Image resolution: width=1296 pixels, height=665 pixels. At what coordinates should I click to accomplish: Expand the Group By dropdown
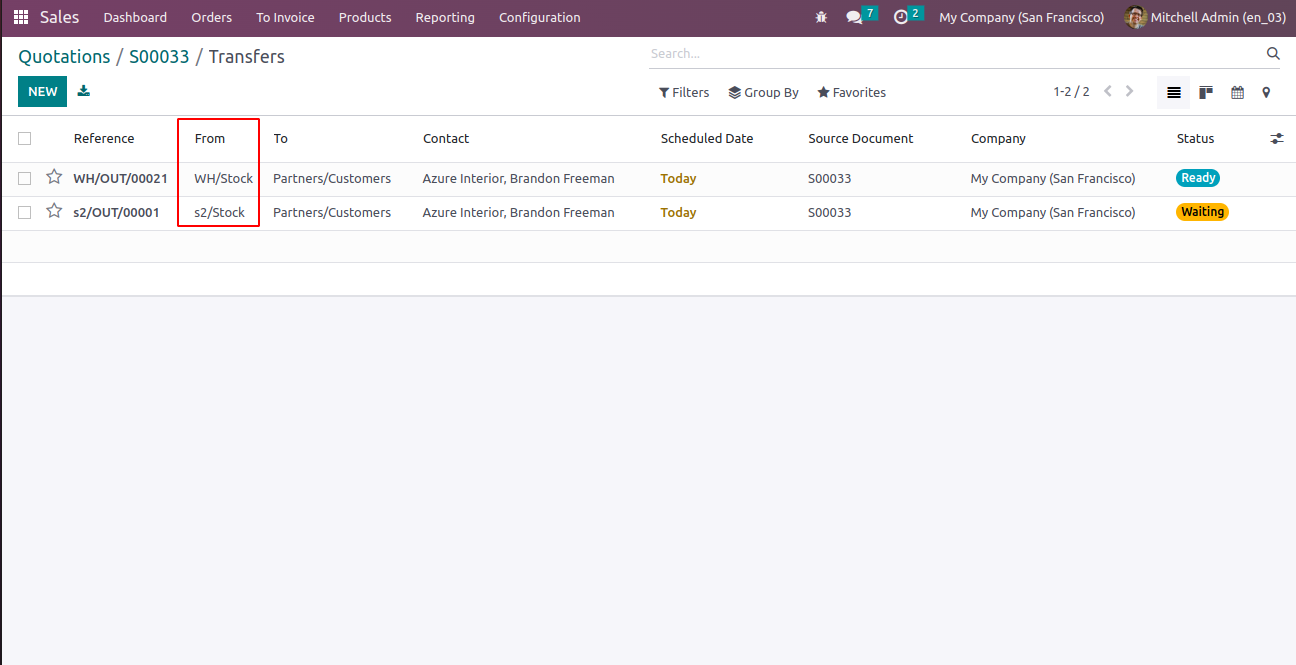(x=763, y=92)
